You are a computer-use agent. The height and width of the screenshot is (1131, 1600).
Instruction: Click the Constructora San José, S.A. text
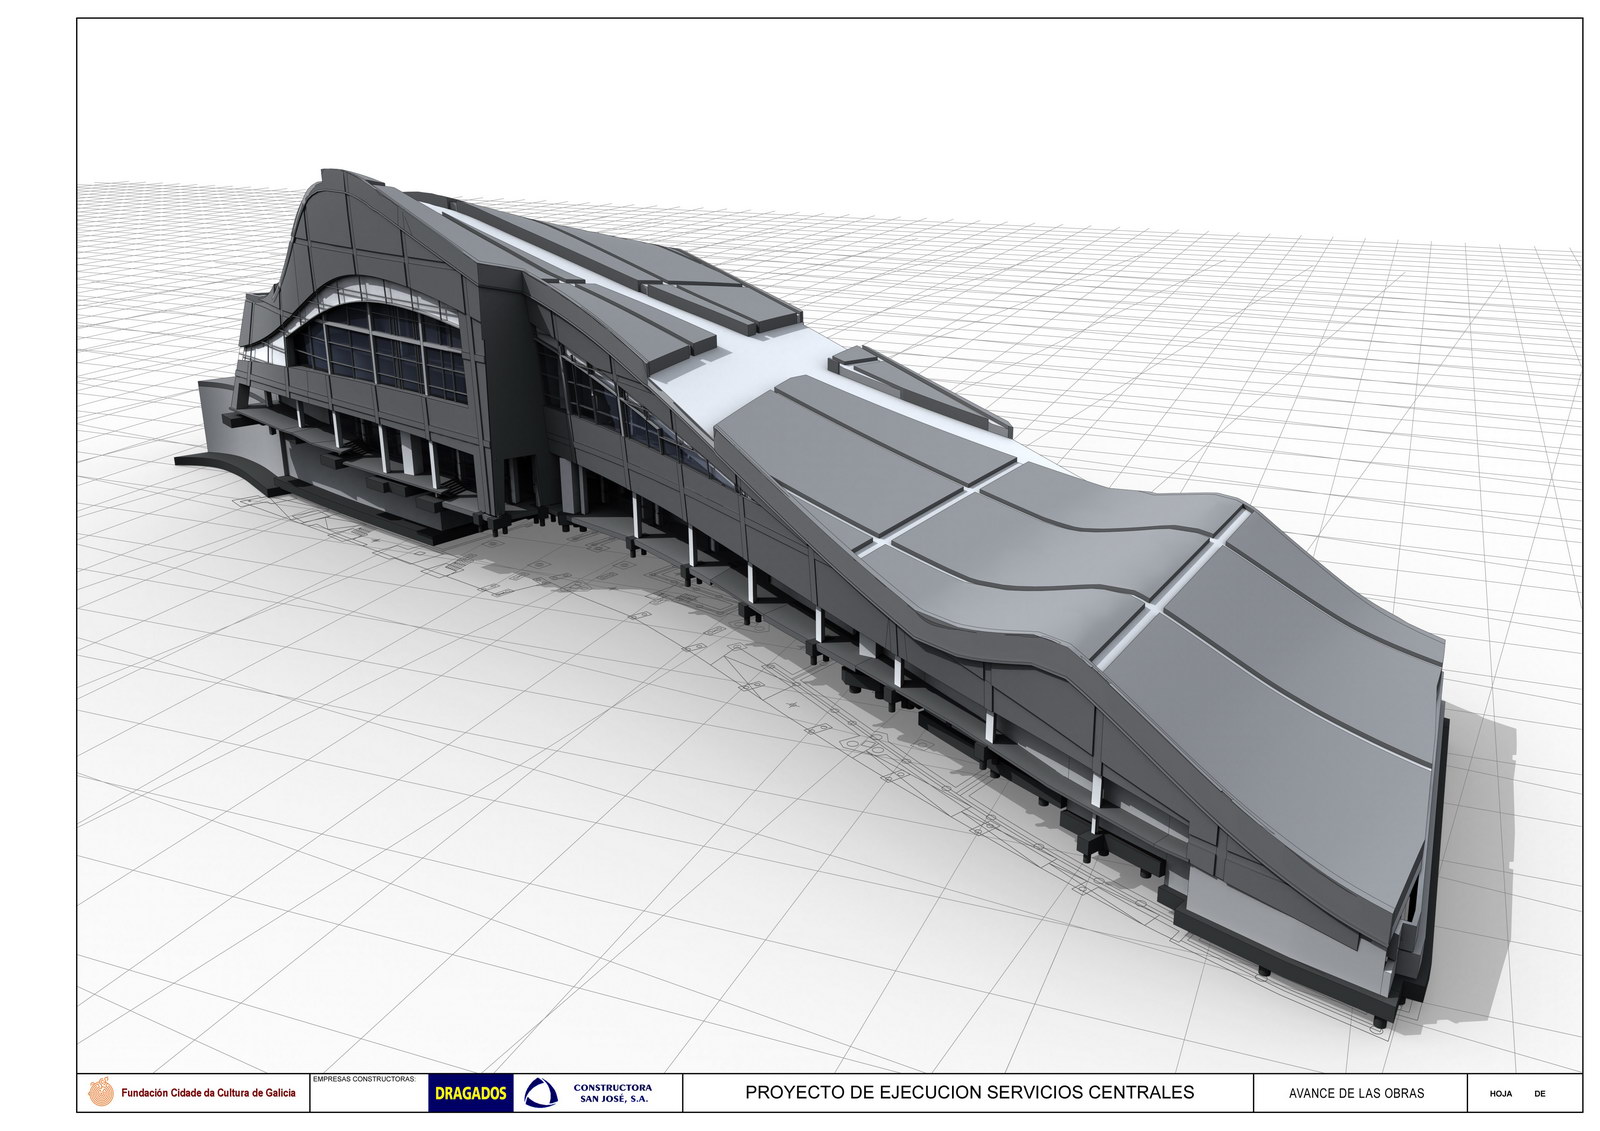pos(613,1093)
